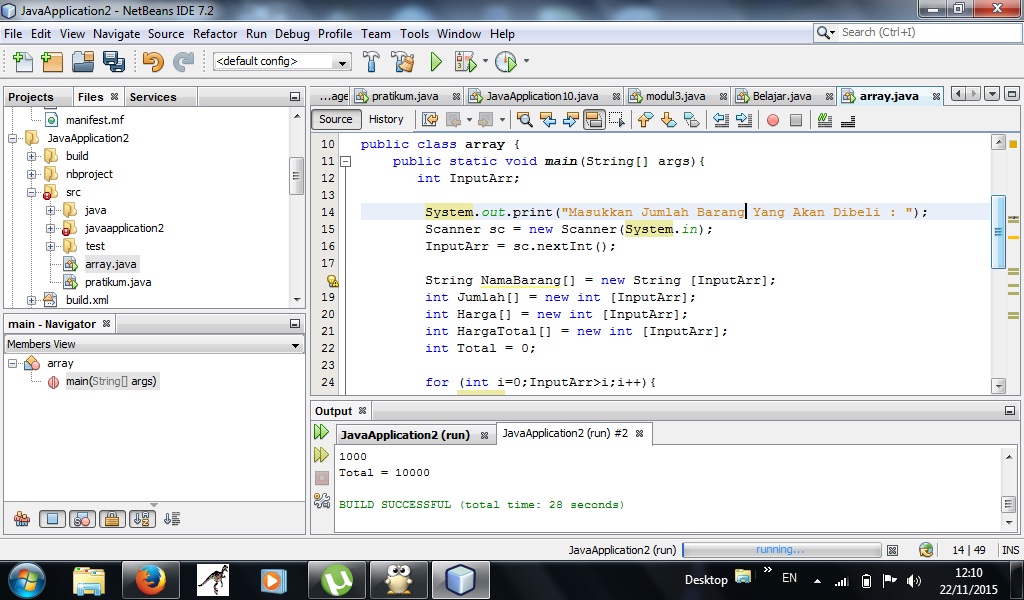Click the Undo arrow icon
The width and height of the screenshot is (1024, 600).
click(153, 61)
